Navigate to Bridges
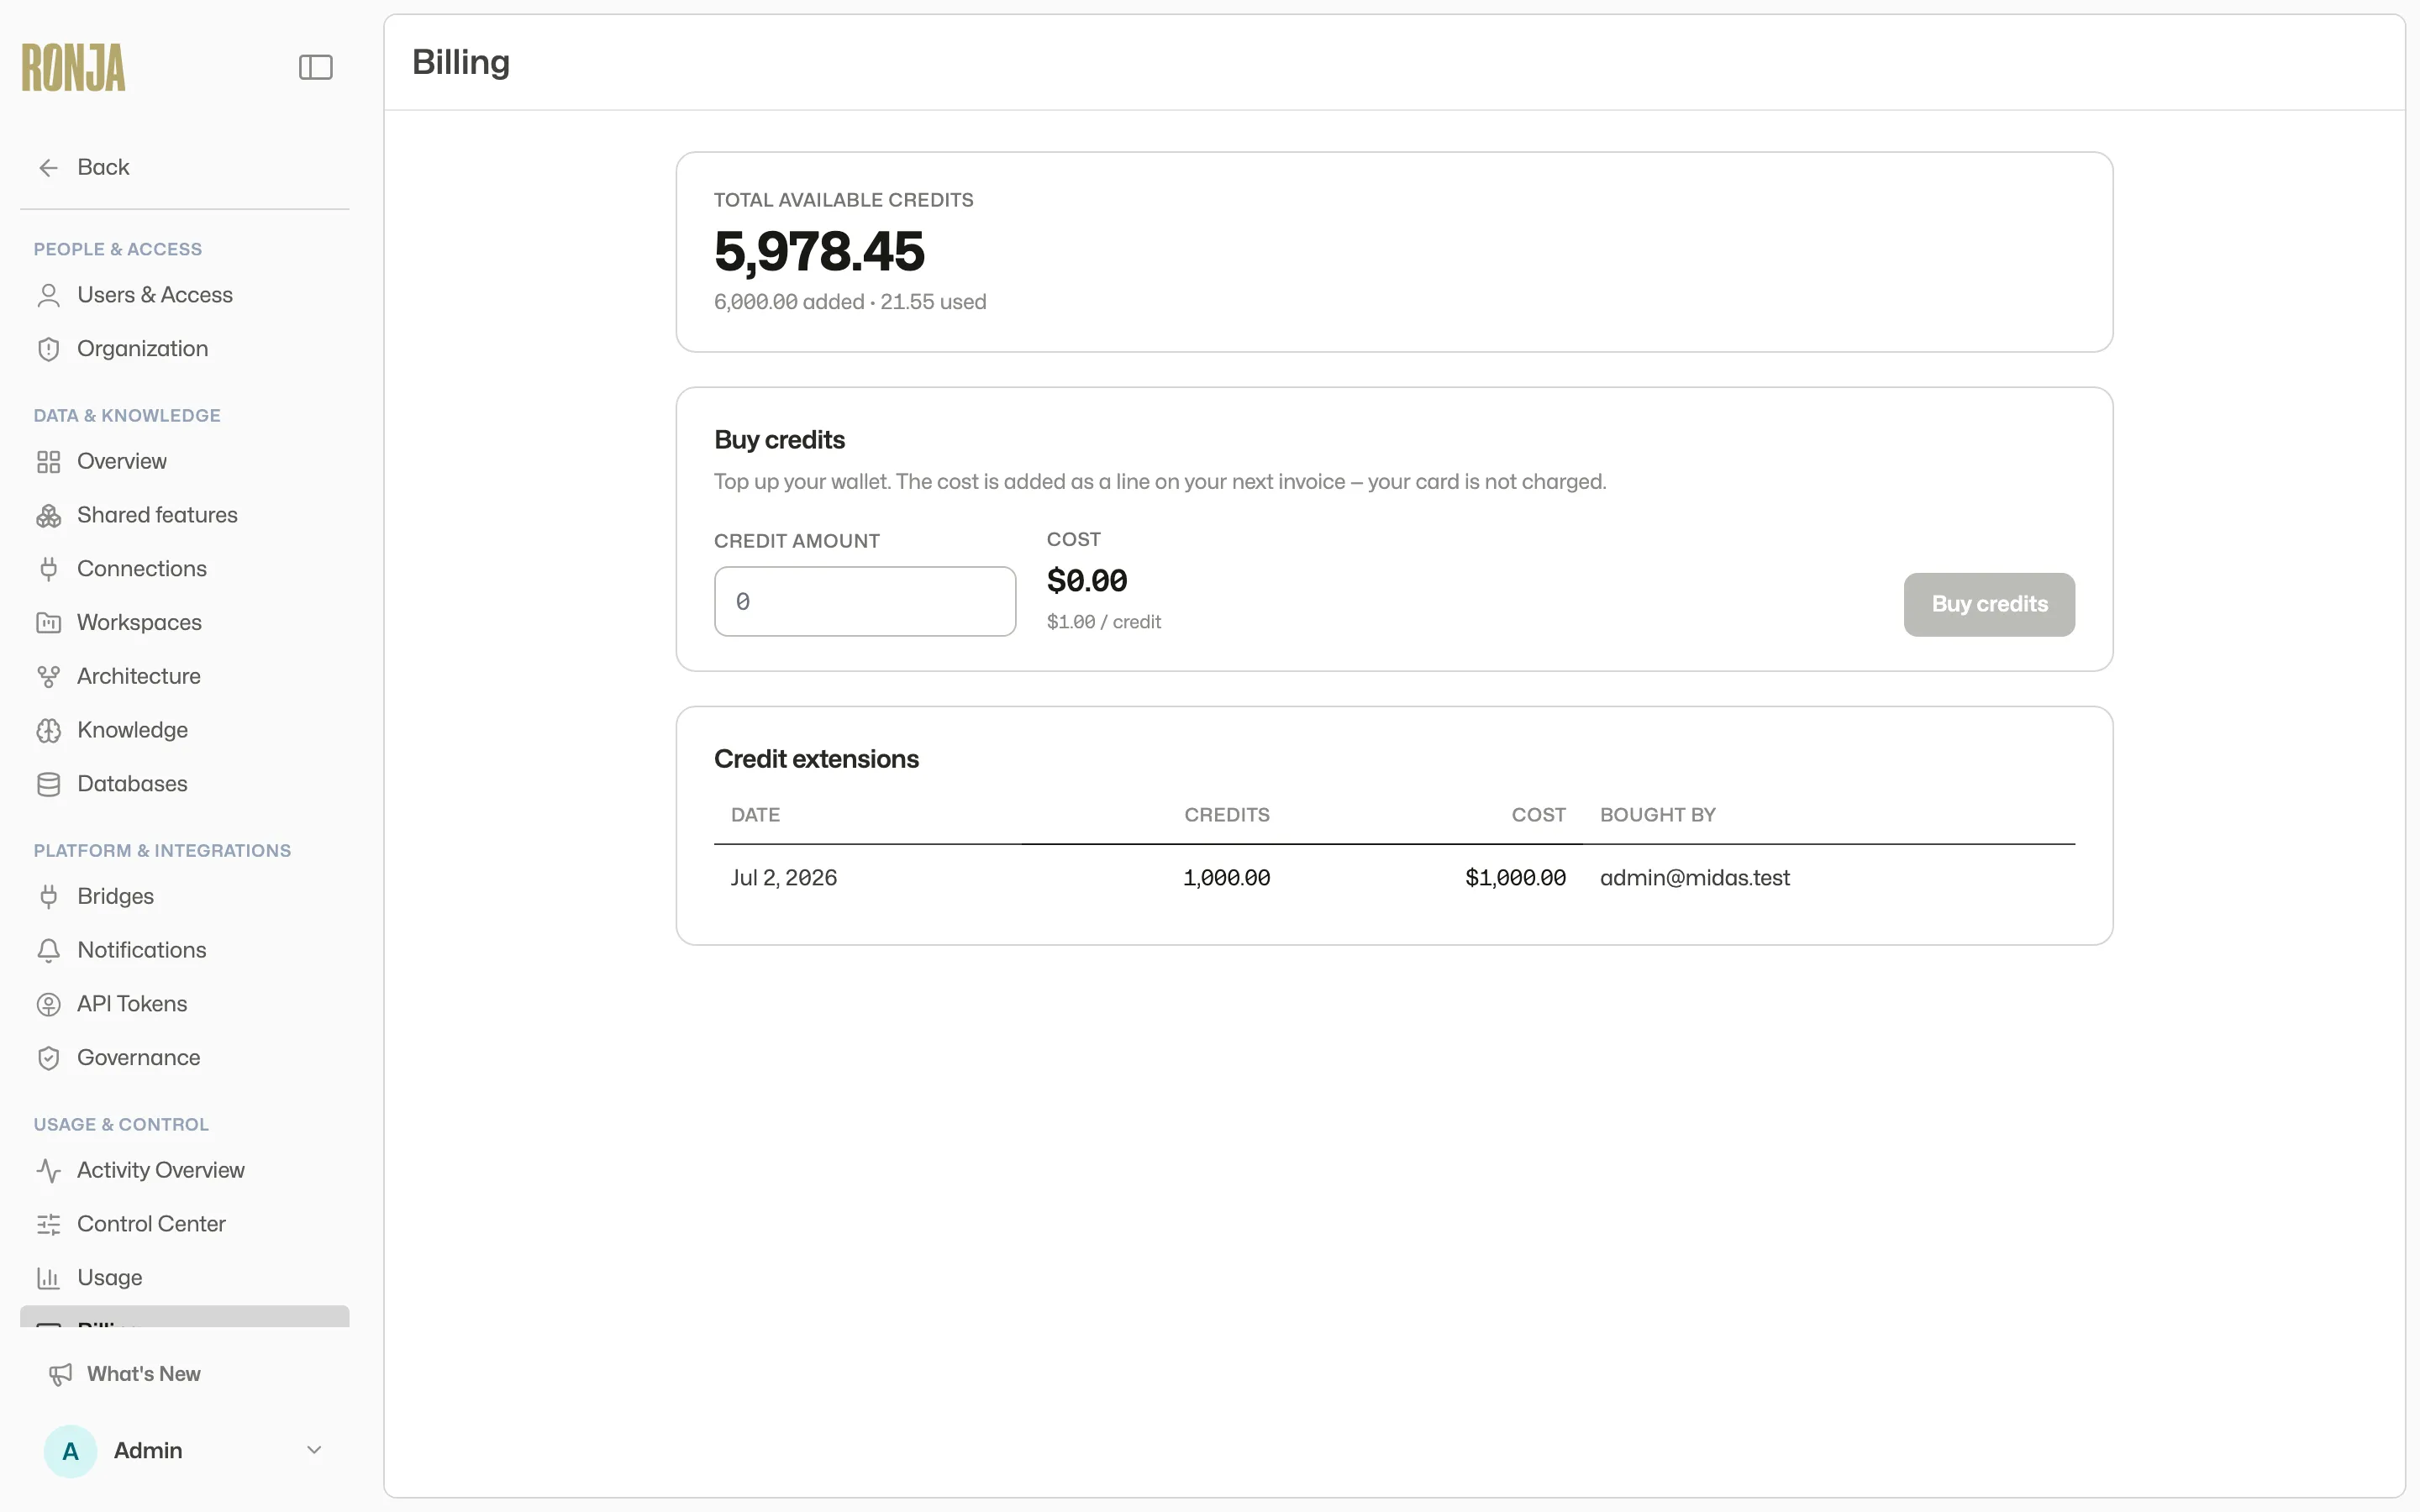This screenshot has height=1512, width=2420. [x=184, y=897]
